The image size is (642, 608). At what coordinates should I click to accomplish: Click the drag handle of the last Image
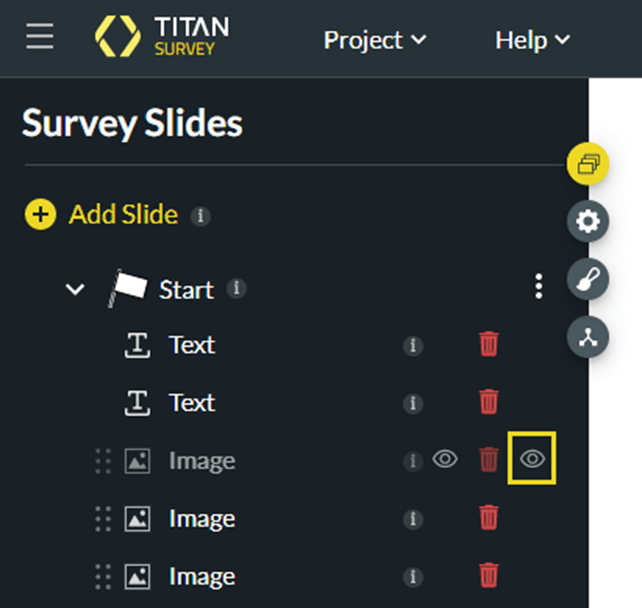tap(102, 576)
